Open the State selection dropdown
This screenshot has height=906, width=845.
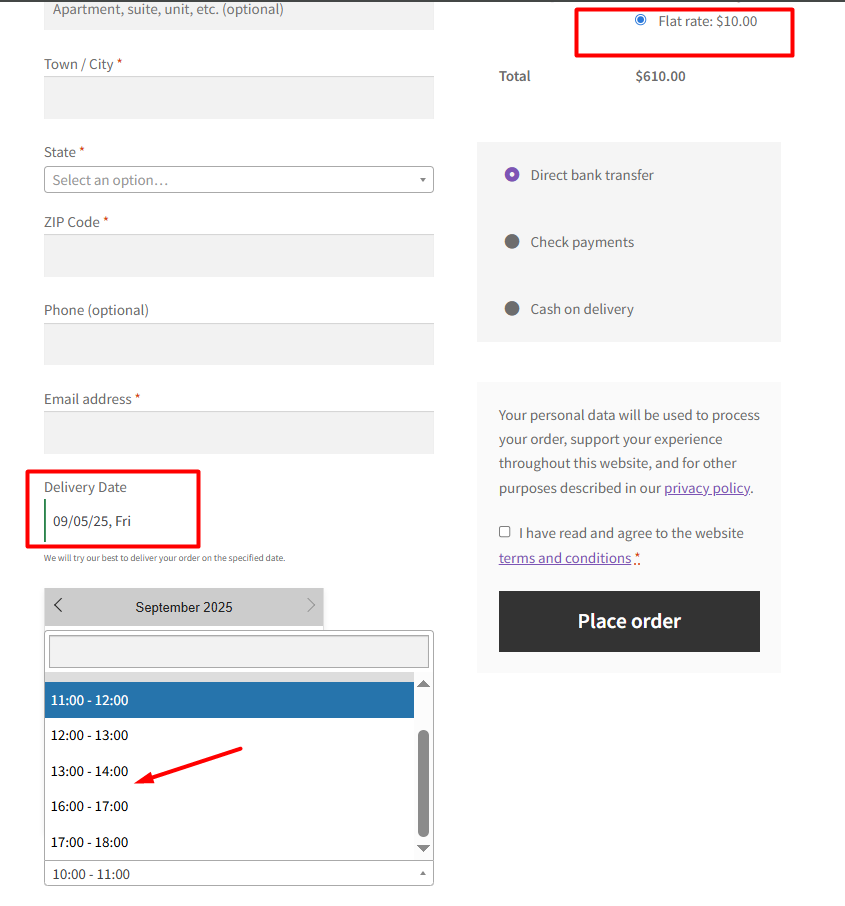(x=238, y=179)
